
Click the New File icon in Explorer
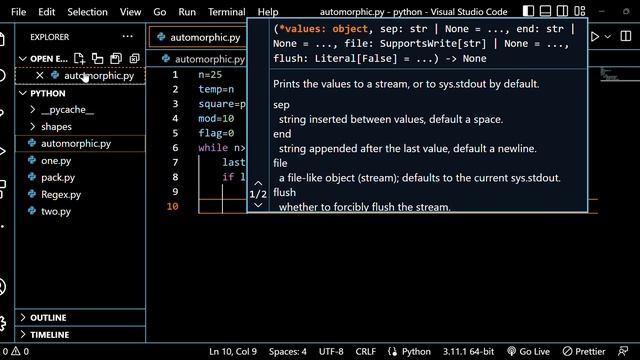point(79,59)
